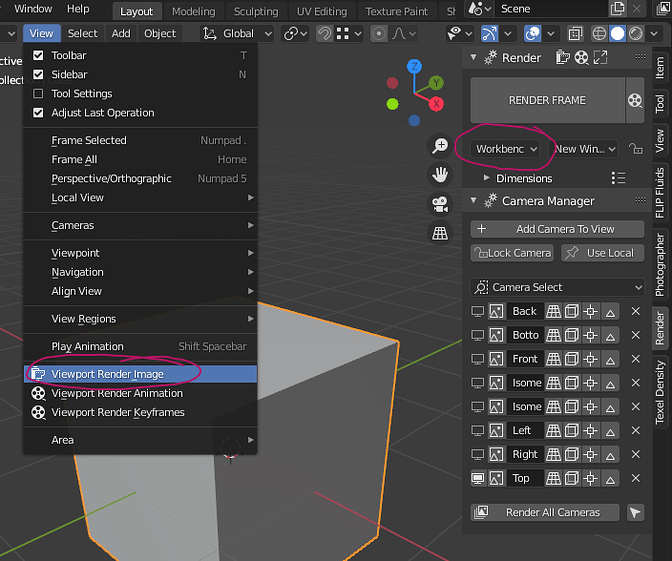Click the lock icon next to New Window dropdown

[x=635, y=149]
